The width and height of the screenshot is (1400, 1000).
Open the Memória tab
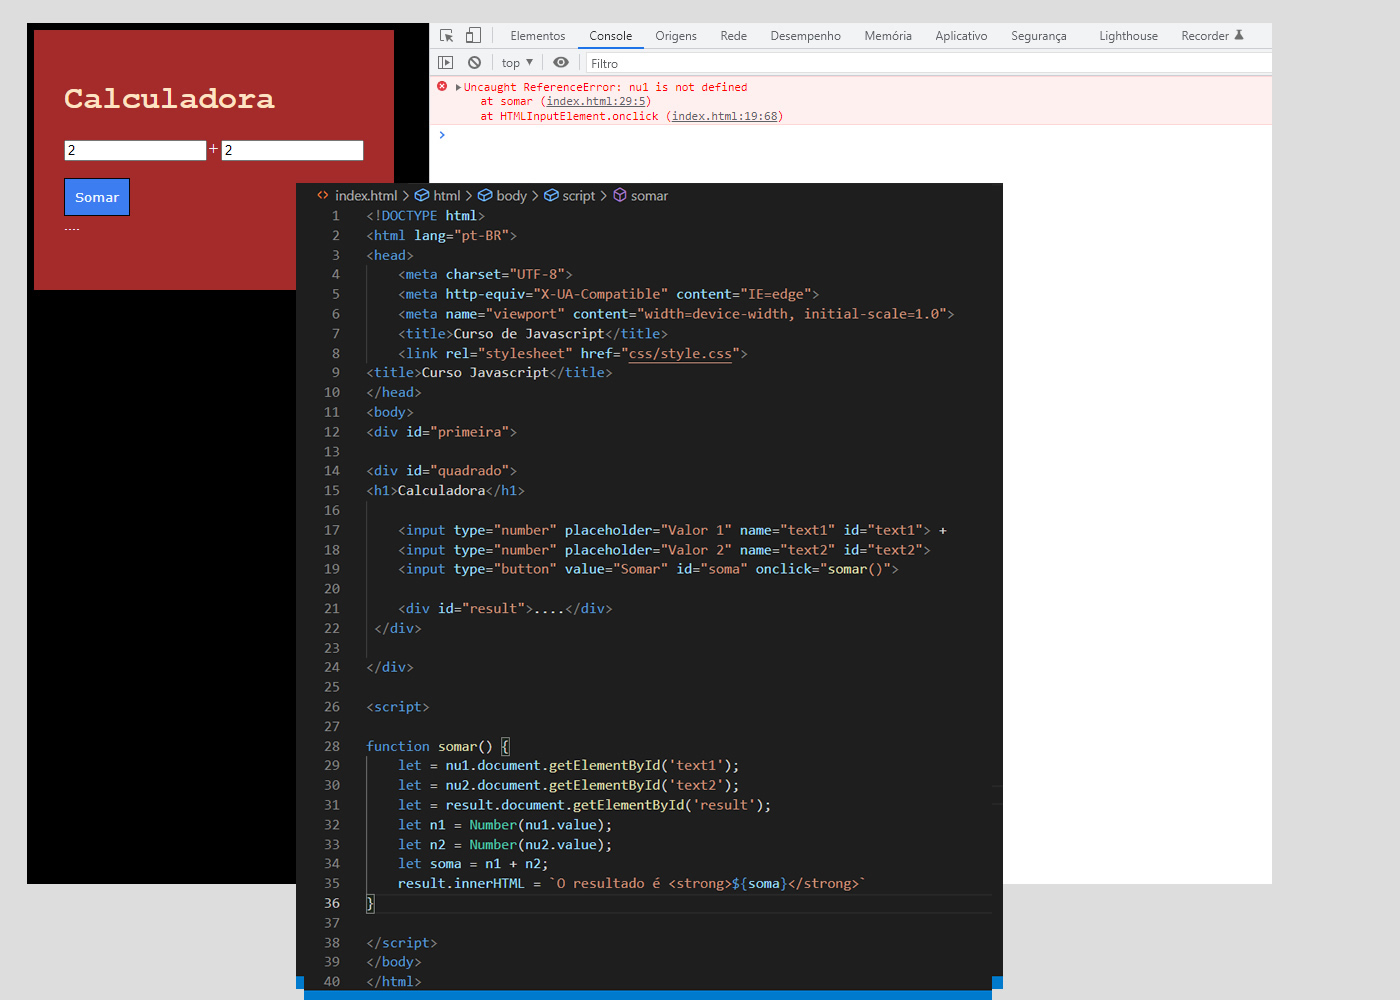[x=888, y=36]
